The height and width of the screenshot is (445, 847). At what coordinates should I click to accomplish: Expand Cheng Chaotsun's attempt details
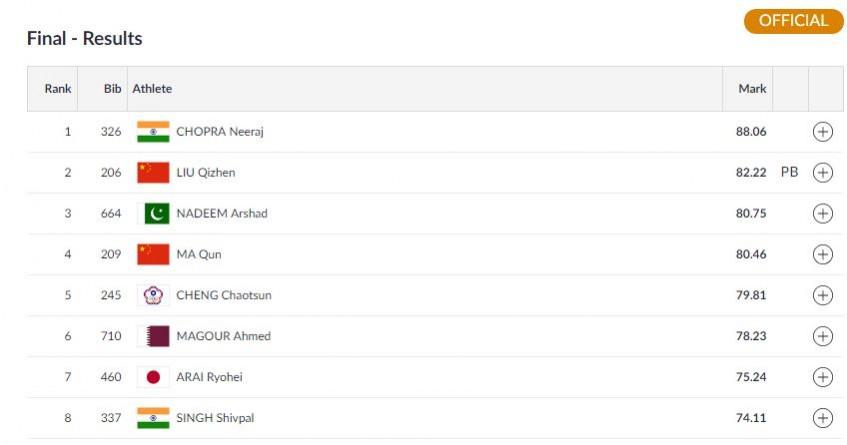tap(823, 295)
